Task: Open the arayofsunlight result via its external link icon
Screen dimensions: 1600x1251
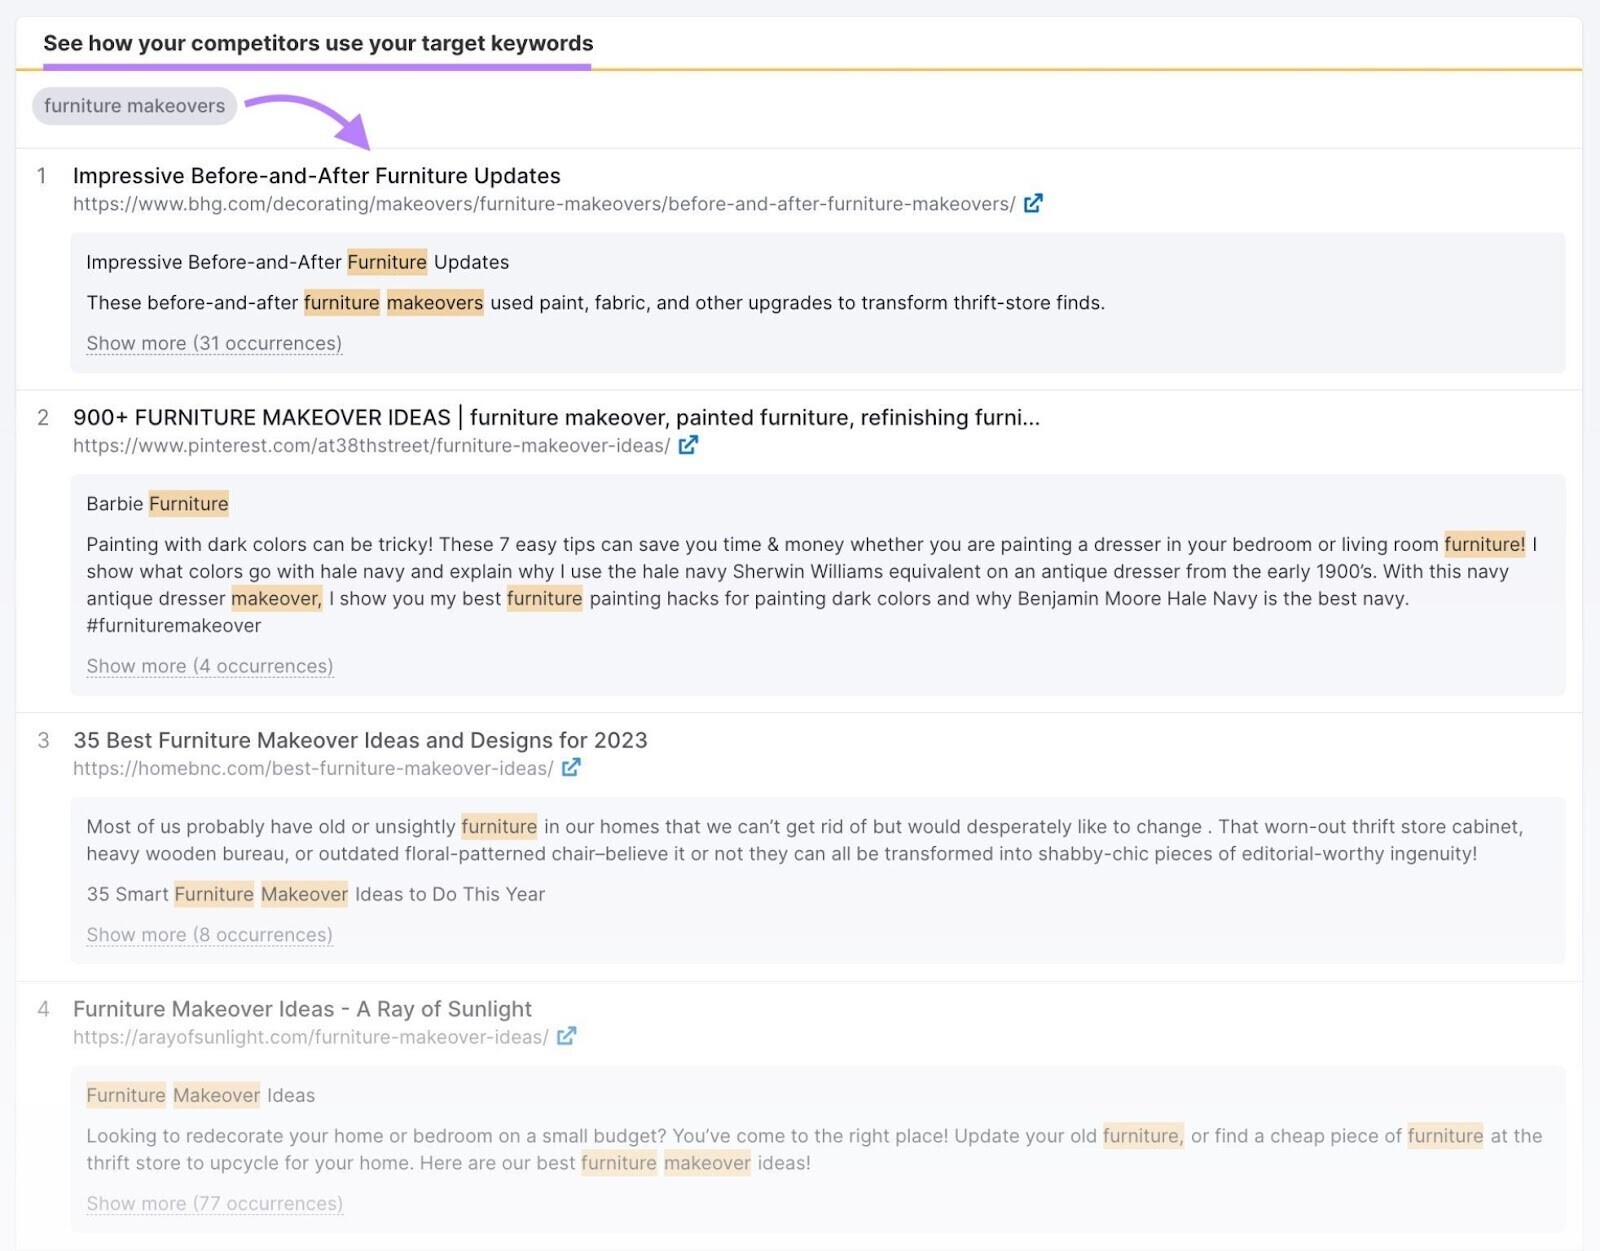Action: click(566, 1037)
